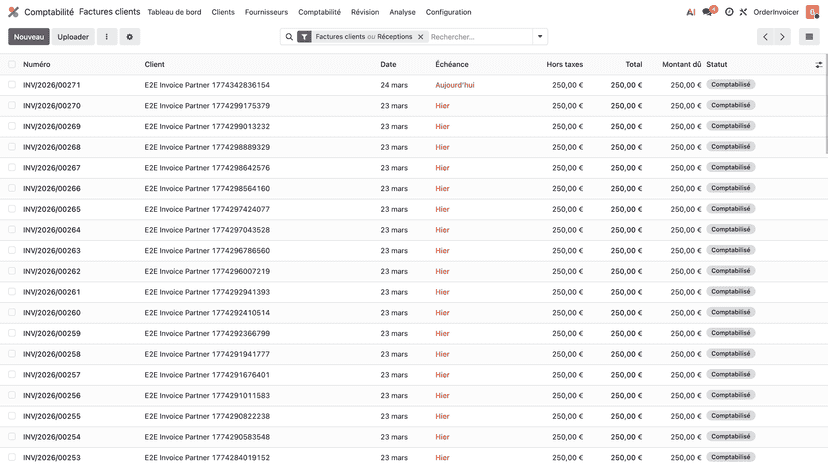The height and width of the screenshot is (466, 828).
Task: Sort by the Montant dû column header
Action: point(681,64)
